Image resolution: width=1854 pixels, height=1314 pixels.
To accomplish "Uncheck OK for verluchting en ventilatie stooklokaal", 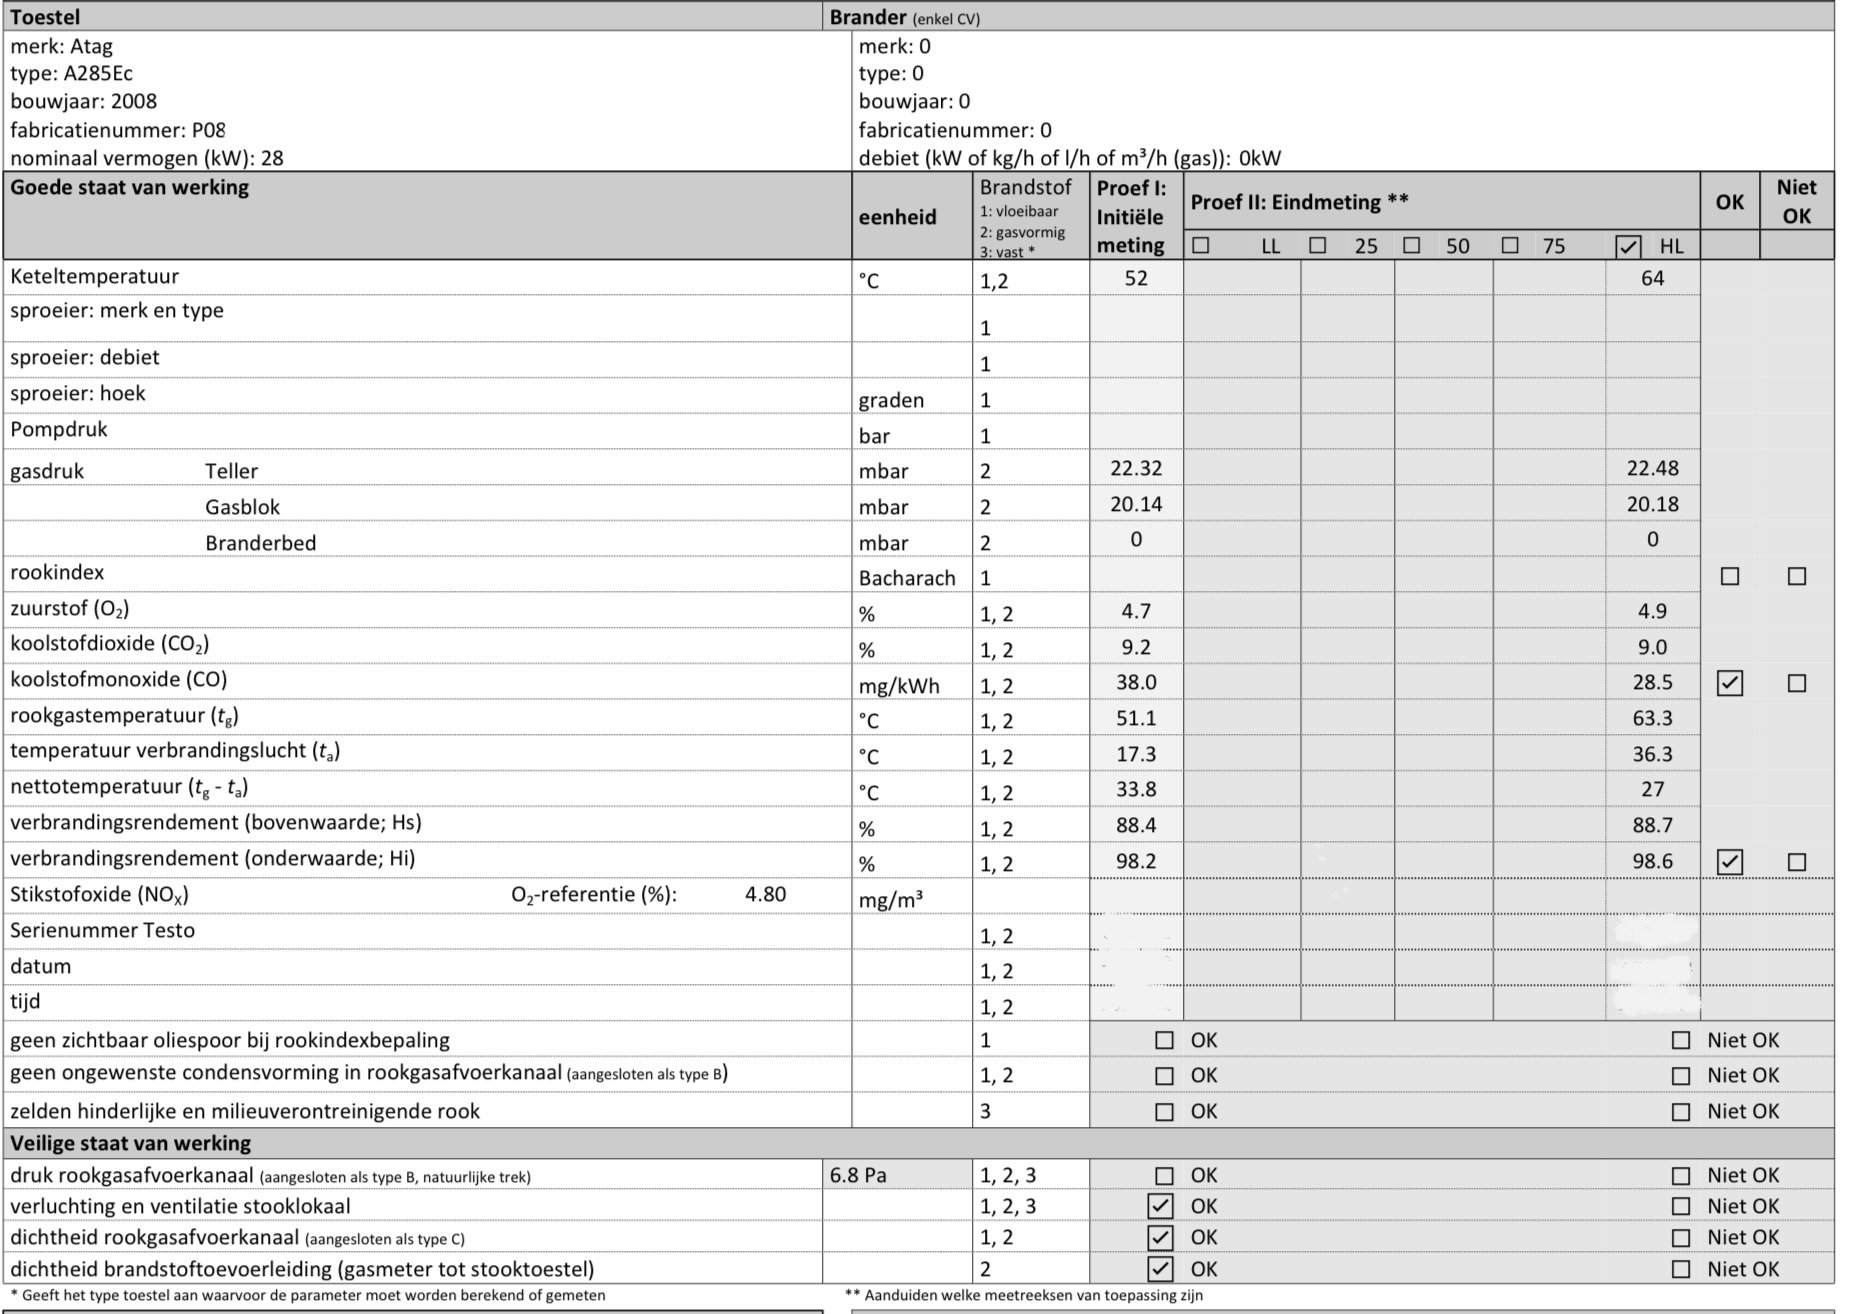I will tap(1160, 1207).
